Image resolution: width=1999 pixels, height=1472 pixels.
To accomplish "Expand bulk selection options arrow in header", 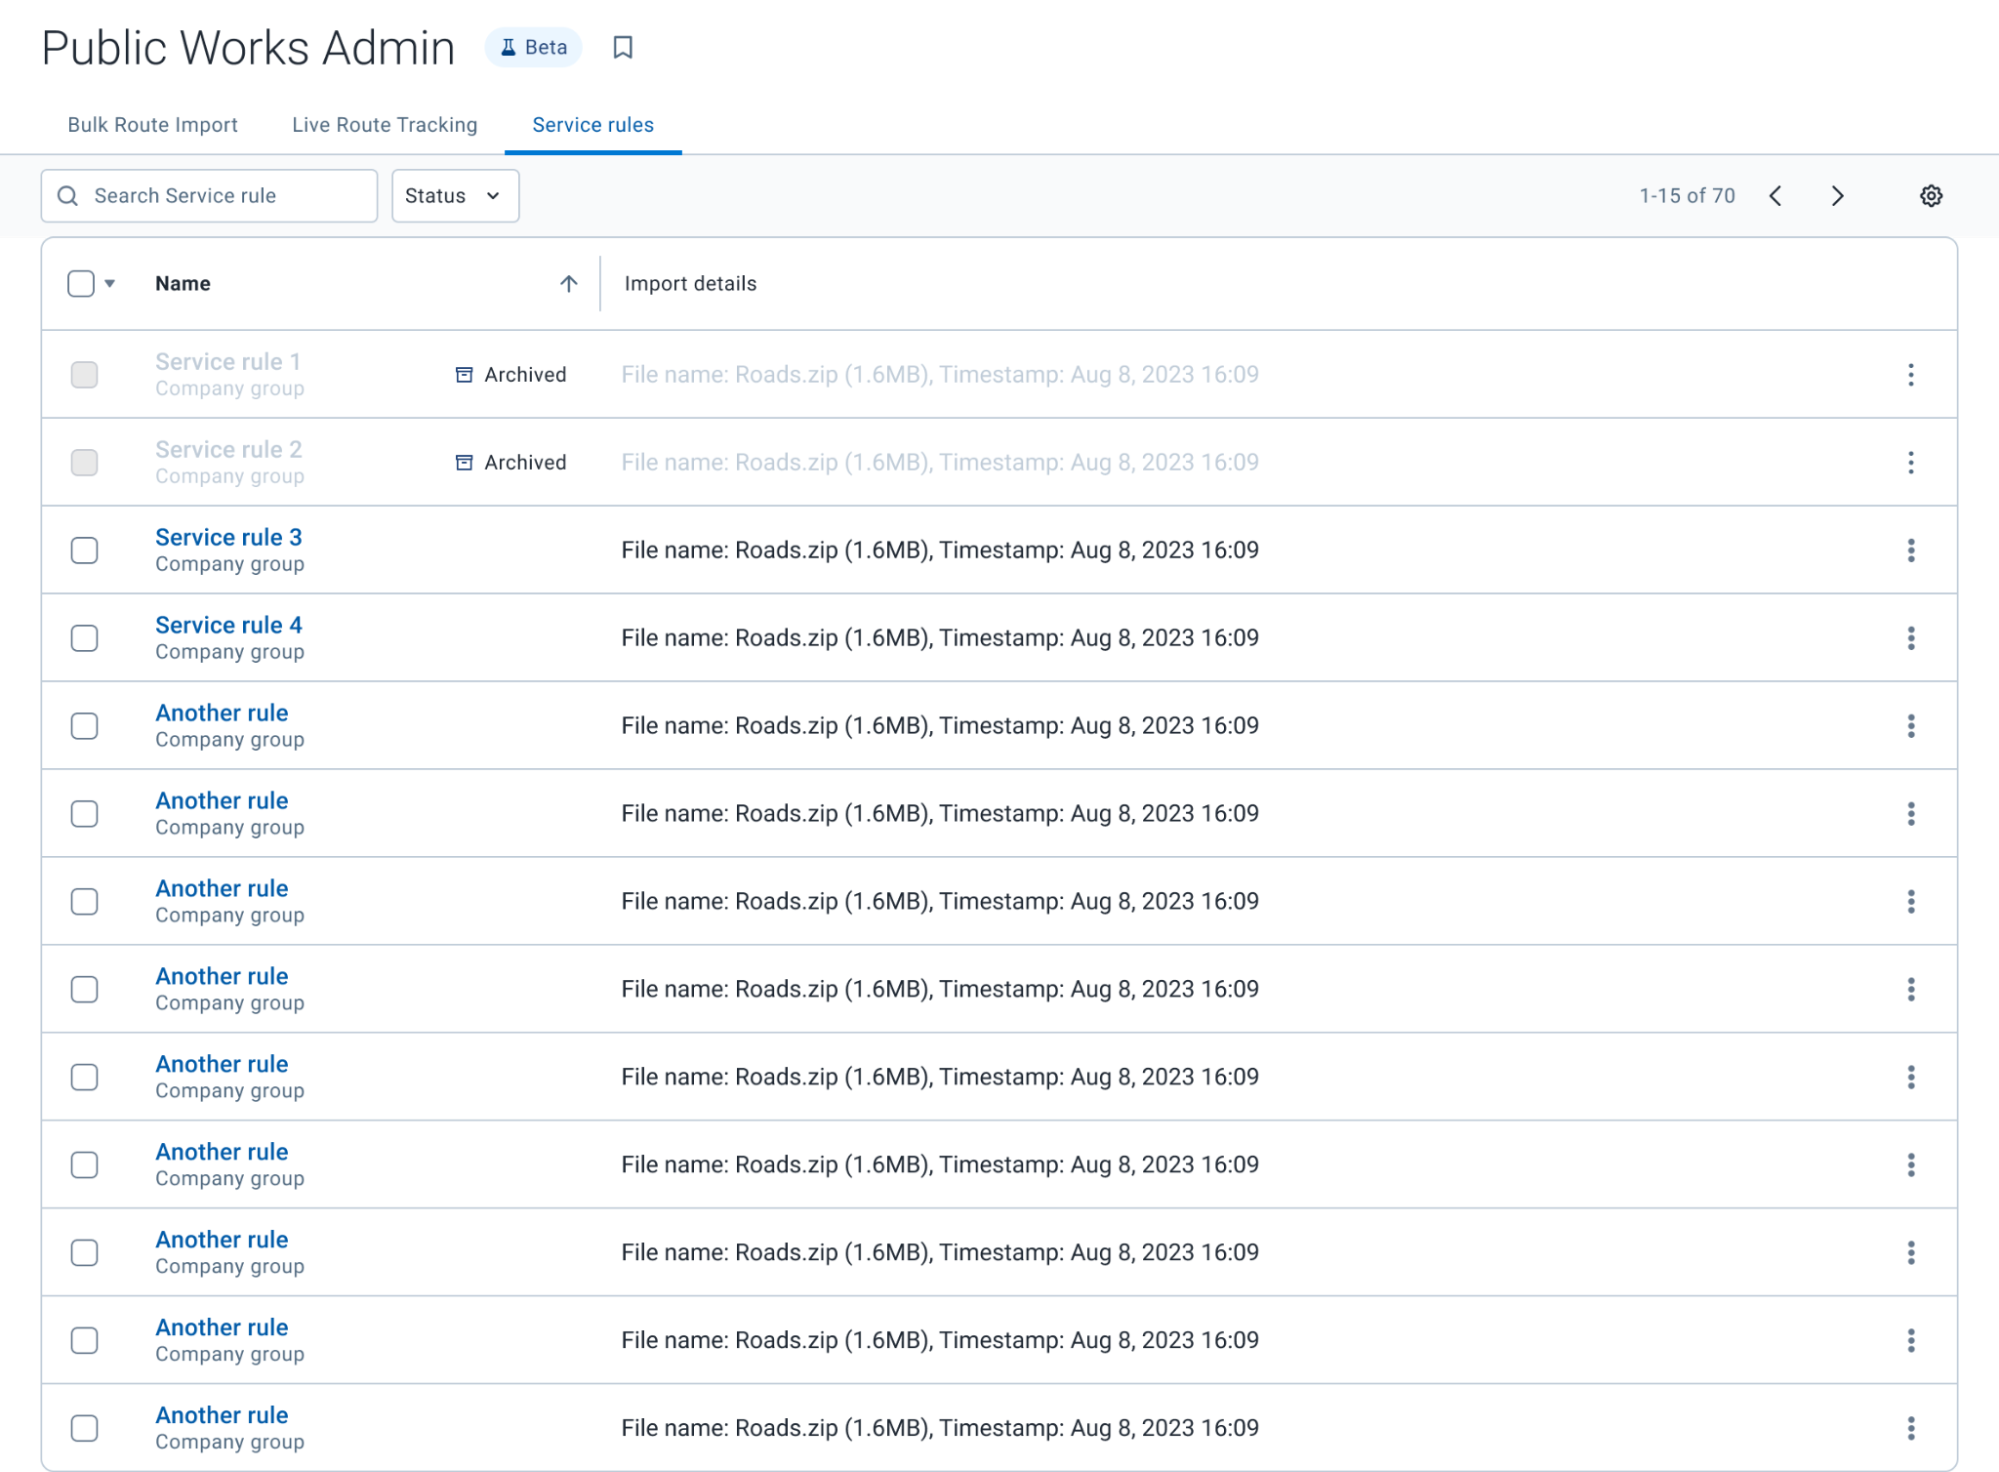I will [110, 284].
